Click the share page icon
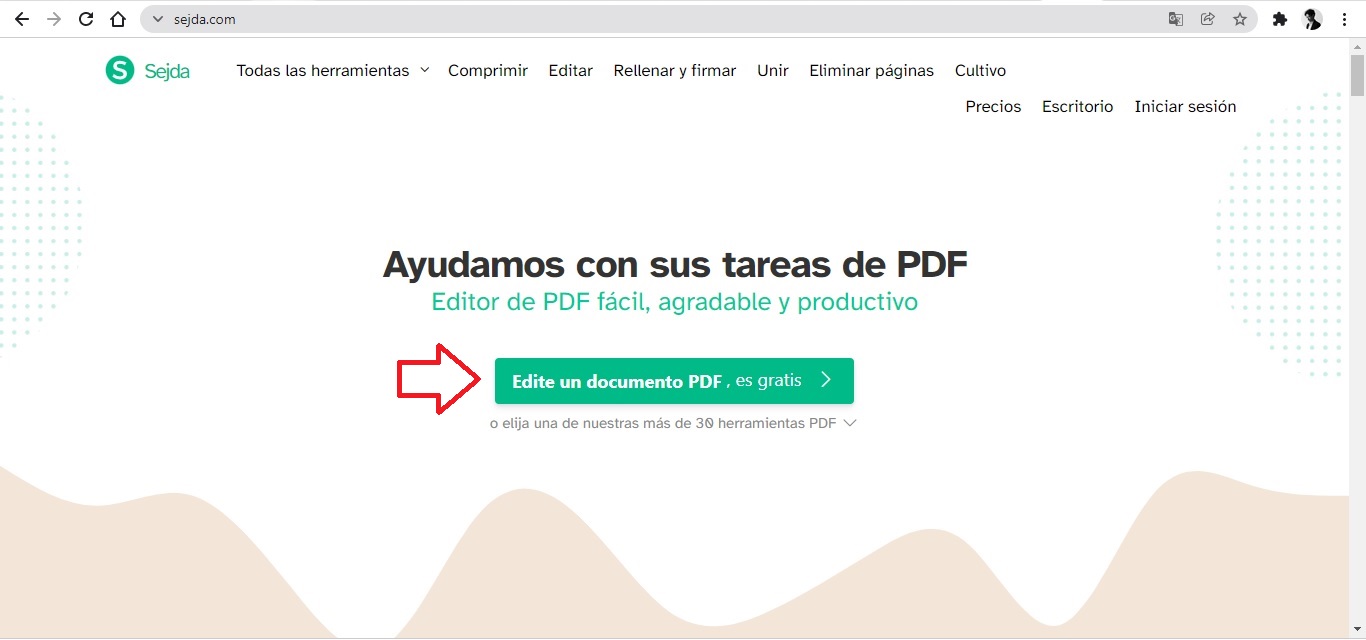Viewport: 1366px width, 640px height. [x=1207, y=18]
